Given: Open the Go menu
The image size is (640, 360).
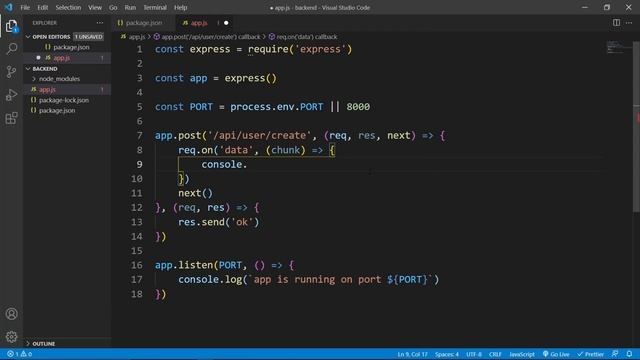Looking at the screenshot, I should pos(113,7).
